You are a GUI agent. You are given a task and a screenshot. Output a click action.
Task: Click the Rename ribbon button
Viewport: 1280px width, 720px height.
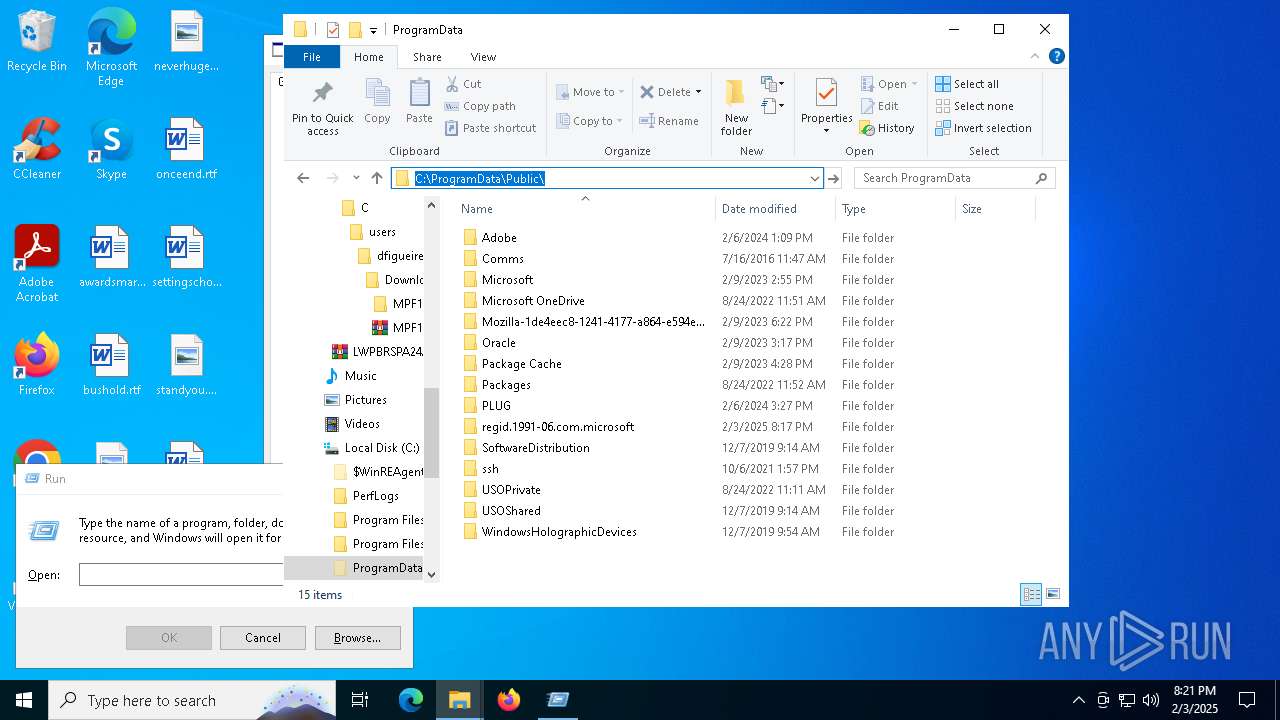click(669, 121)
